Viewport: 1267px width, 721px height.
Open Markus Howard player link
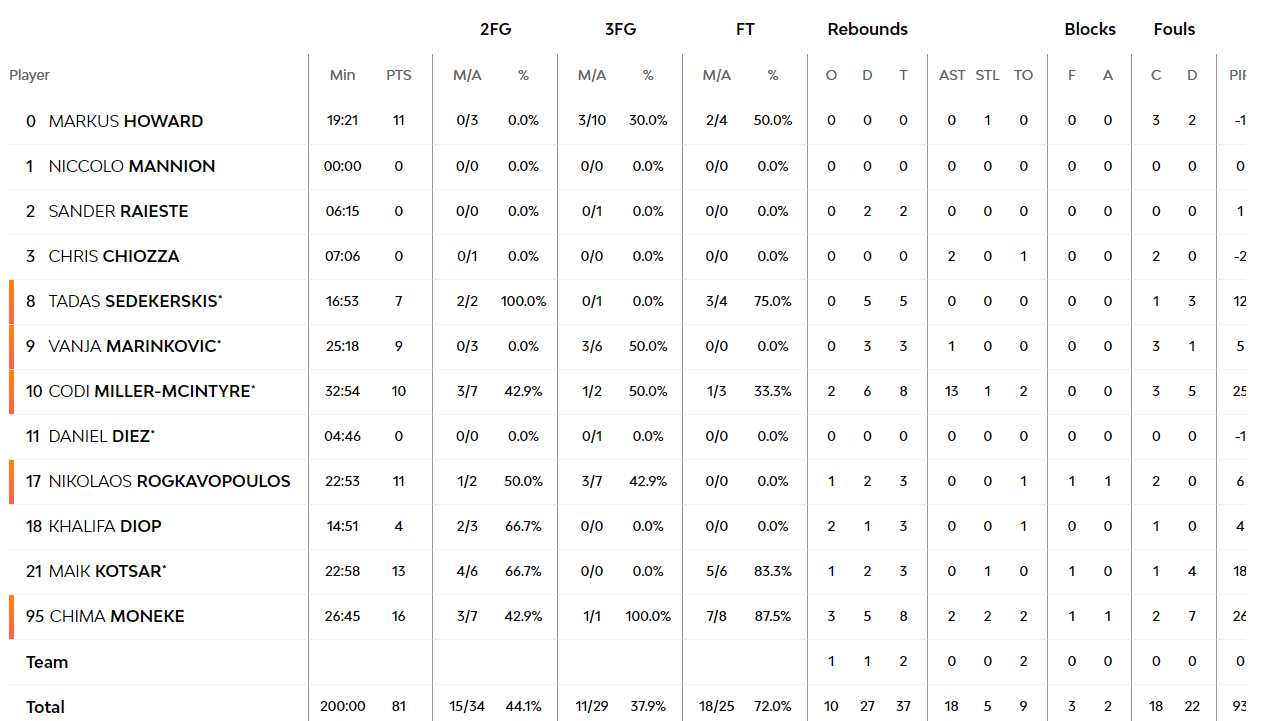(126, 121)
